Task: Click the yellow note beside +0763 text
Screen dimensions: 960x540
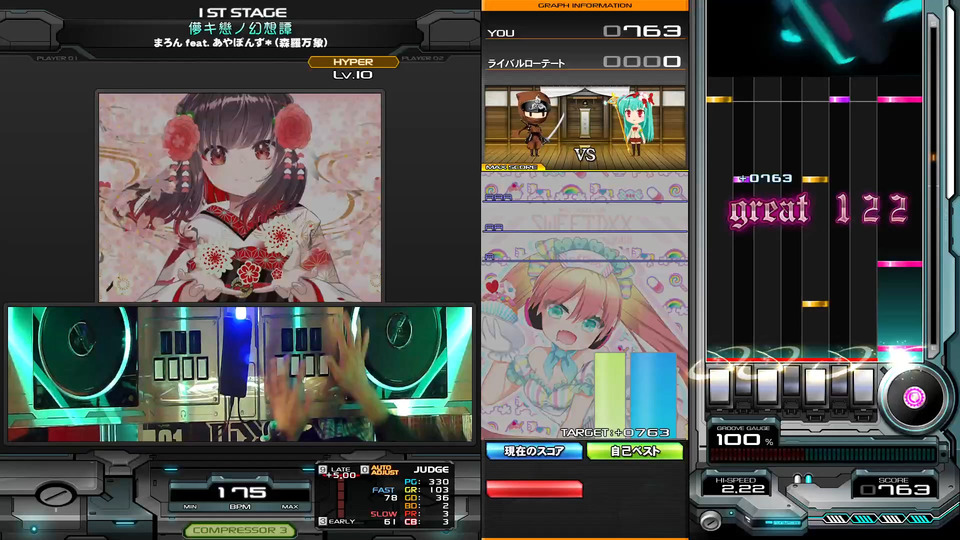Action: click(815, 179)
